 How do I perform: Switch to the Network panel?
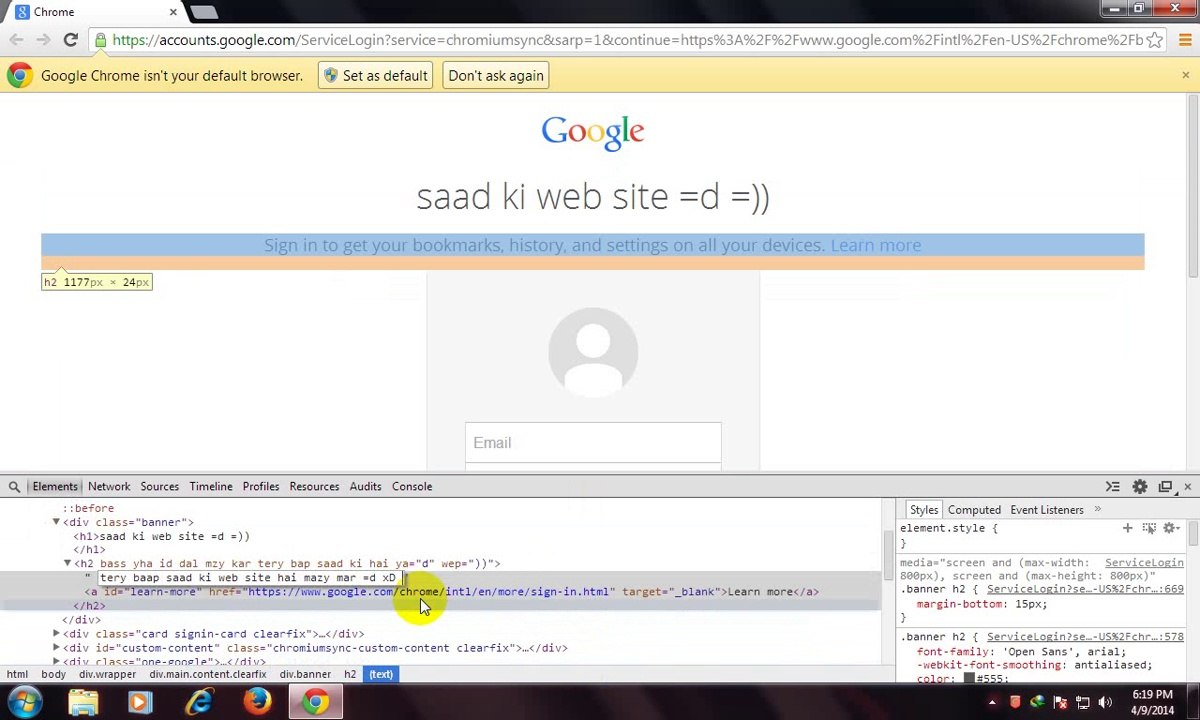click(x=109, y=487)
